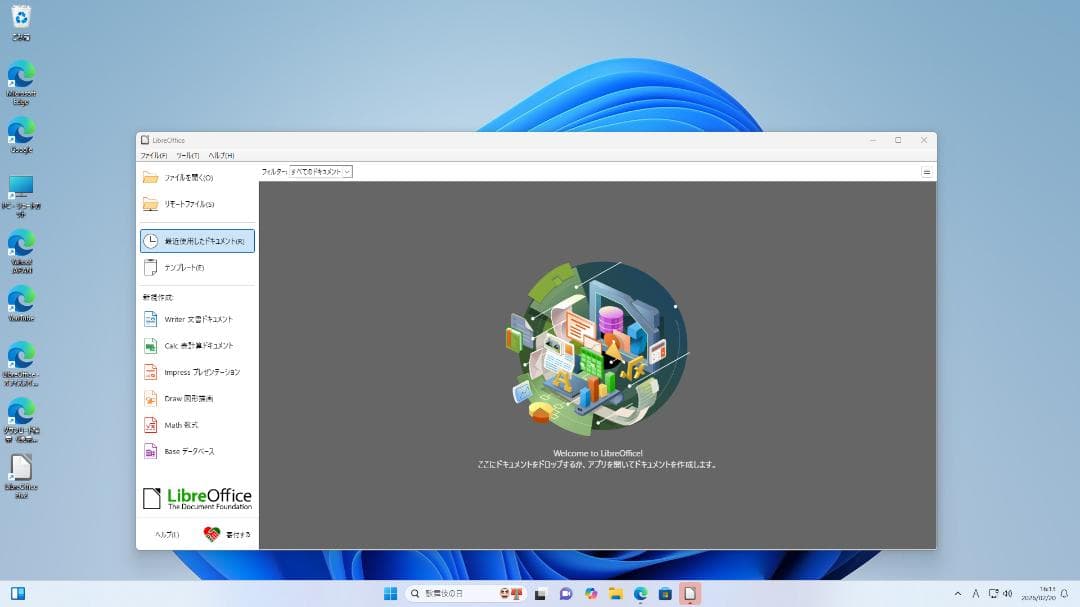The height and width of the screenshot is (607, 1080).
Task: Open the ファイルを開く (Open File) folder button
Action: 197,178
